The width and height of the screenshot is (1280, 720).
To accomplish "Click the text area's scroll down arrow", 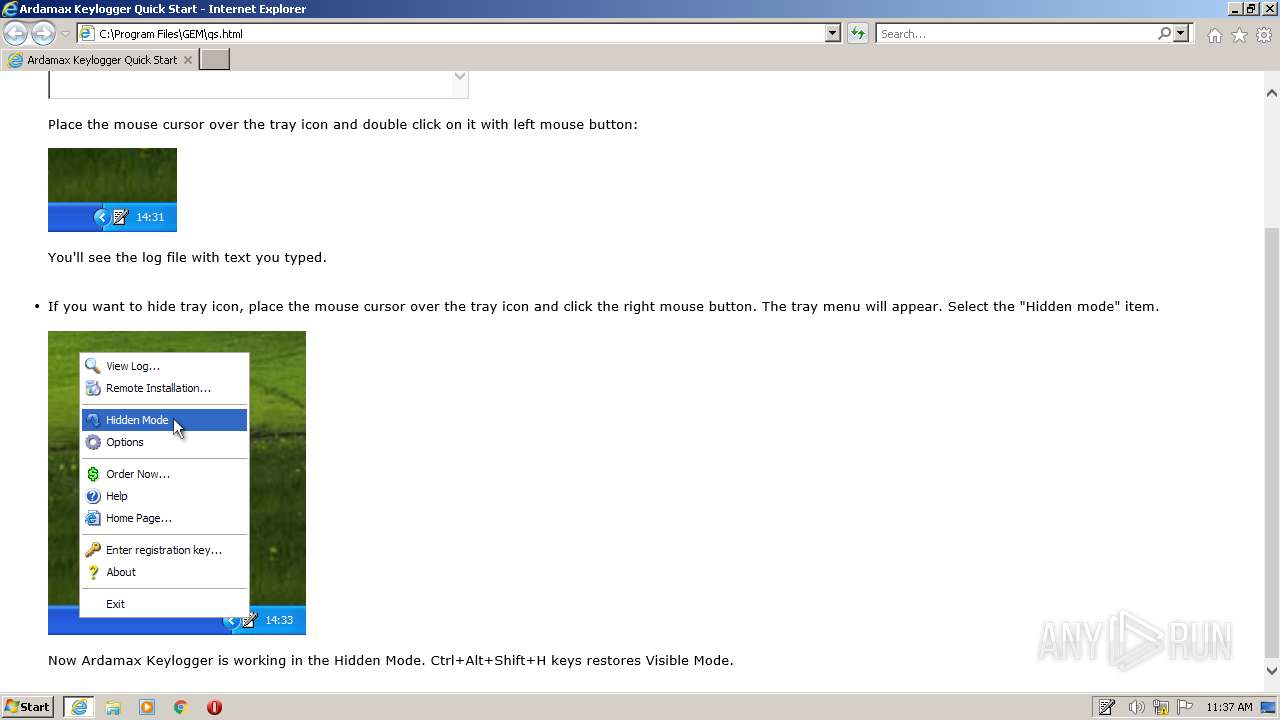I will tap(460, 76).
